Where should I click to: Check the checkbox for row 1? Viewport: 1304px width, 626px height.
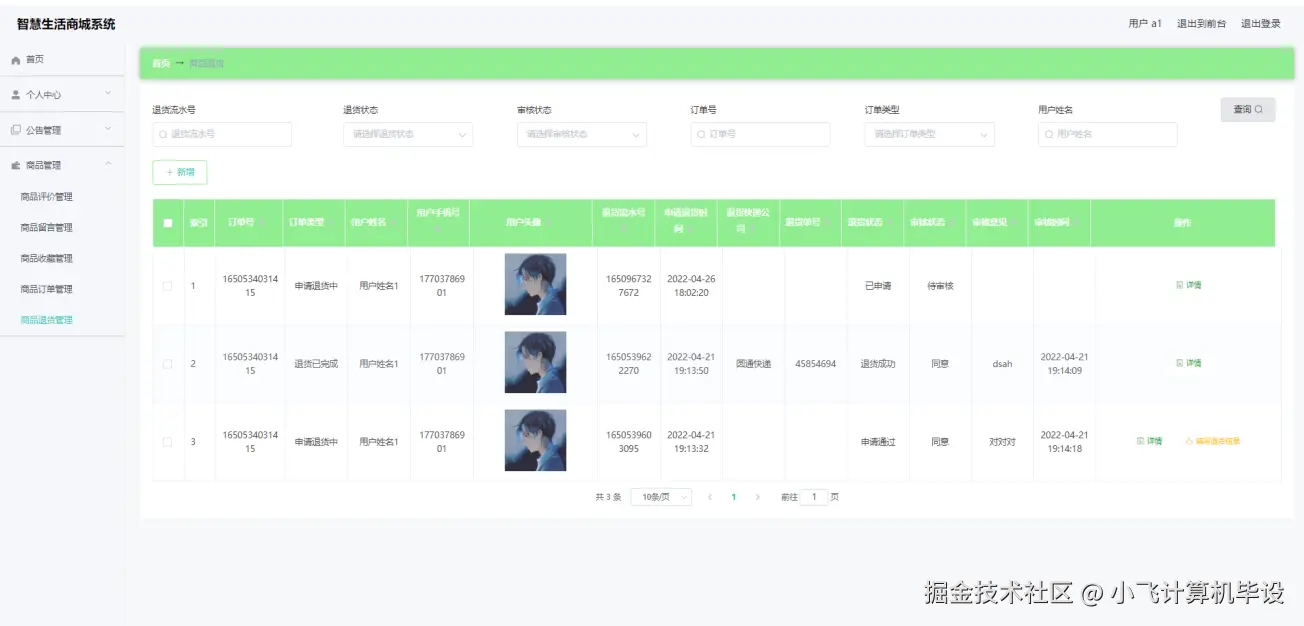coord(168,286)
